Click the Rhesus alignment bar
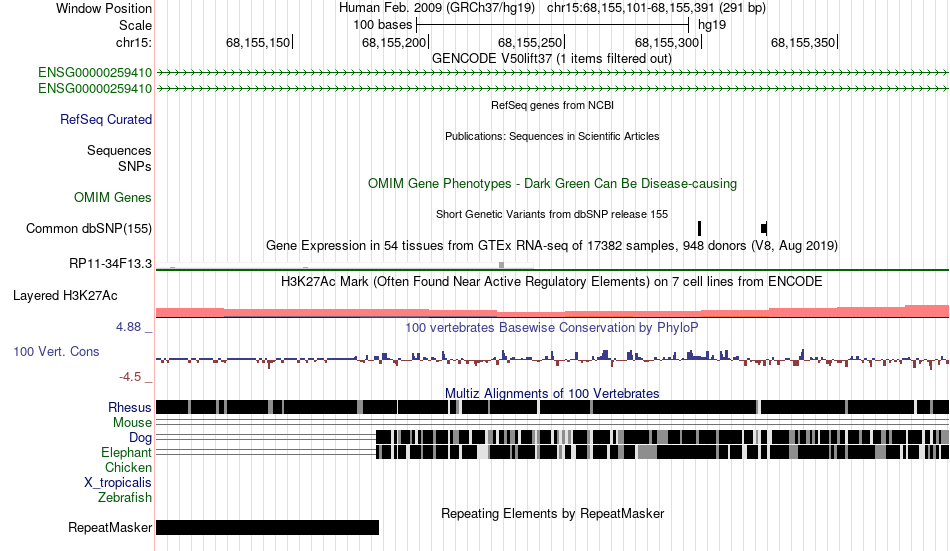950x551 pixels. click(553, 407)
